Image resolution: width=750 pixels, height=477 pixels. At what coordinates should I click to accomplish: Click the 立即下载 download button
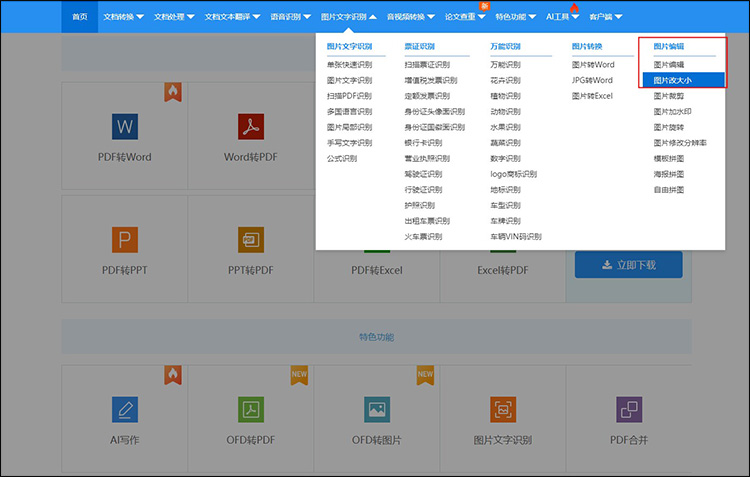click(x=629, y=265)
